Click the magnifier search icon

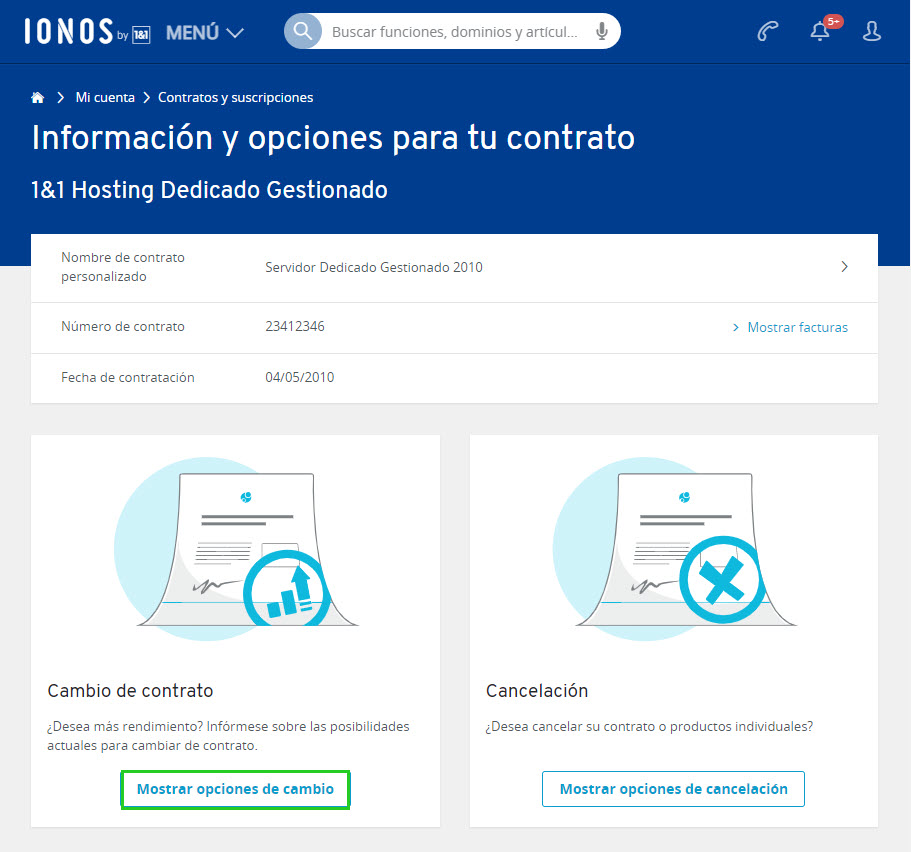click(303, 31)
